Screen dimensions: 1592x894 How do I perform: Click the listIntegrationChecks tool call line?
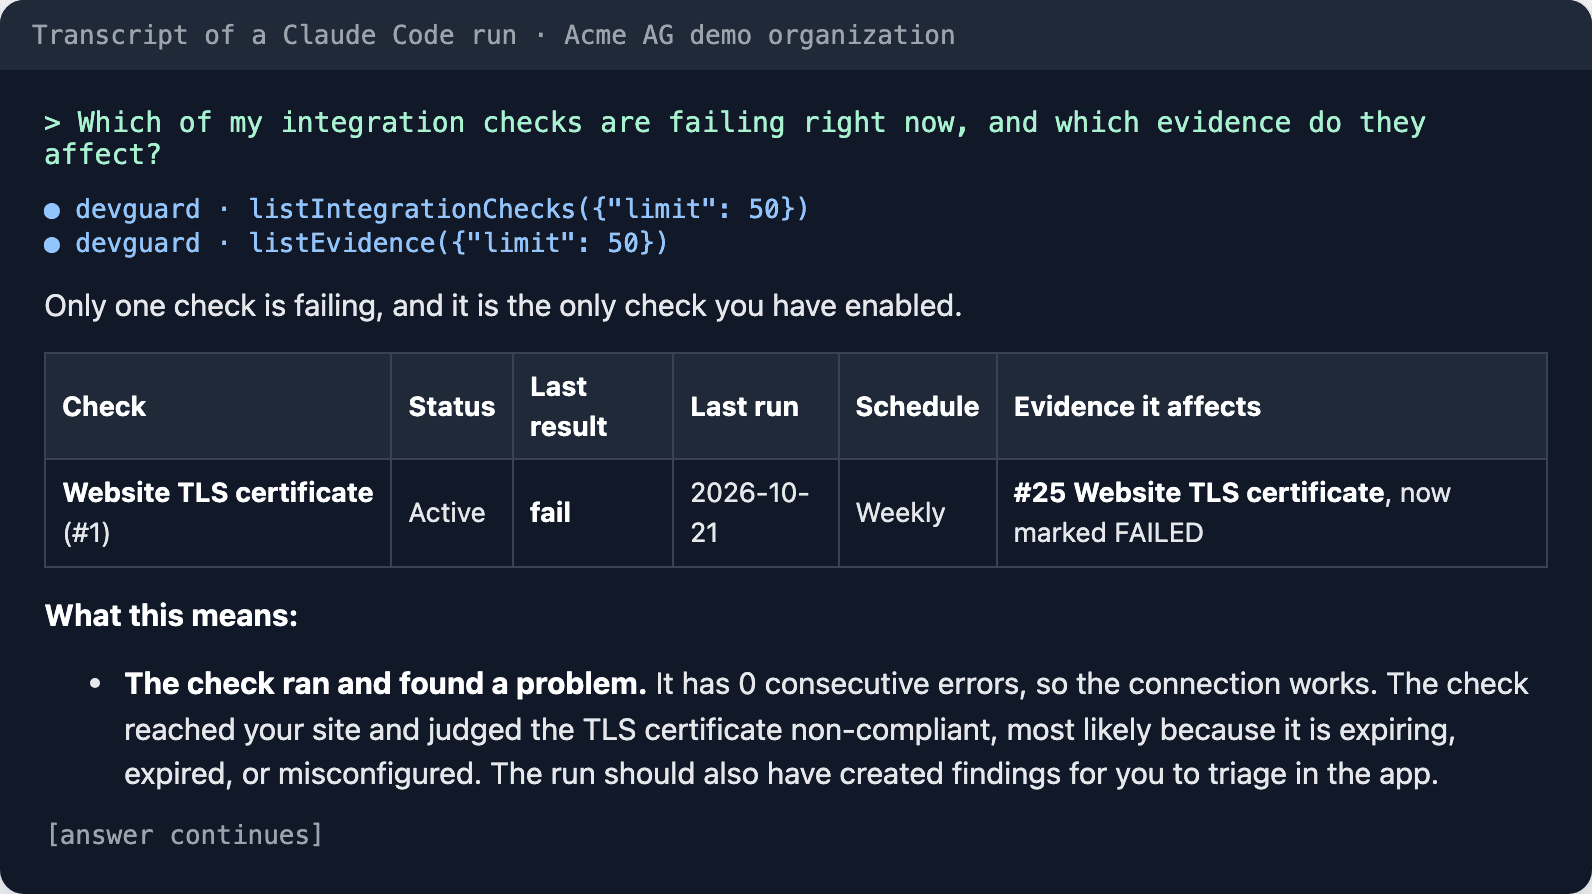(427, 209)
